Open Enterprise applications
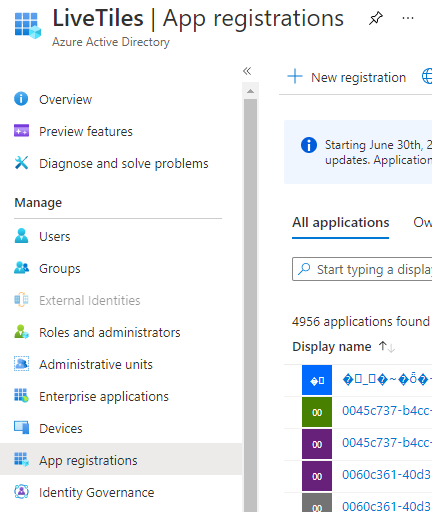432x512 pixels. tap(104, 397)
